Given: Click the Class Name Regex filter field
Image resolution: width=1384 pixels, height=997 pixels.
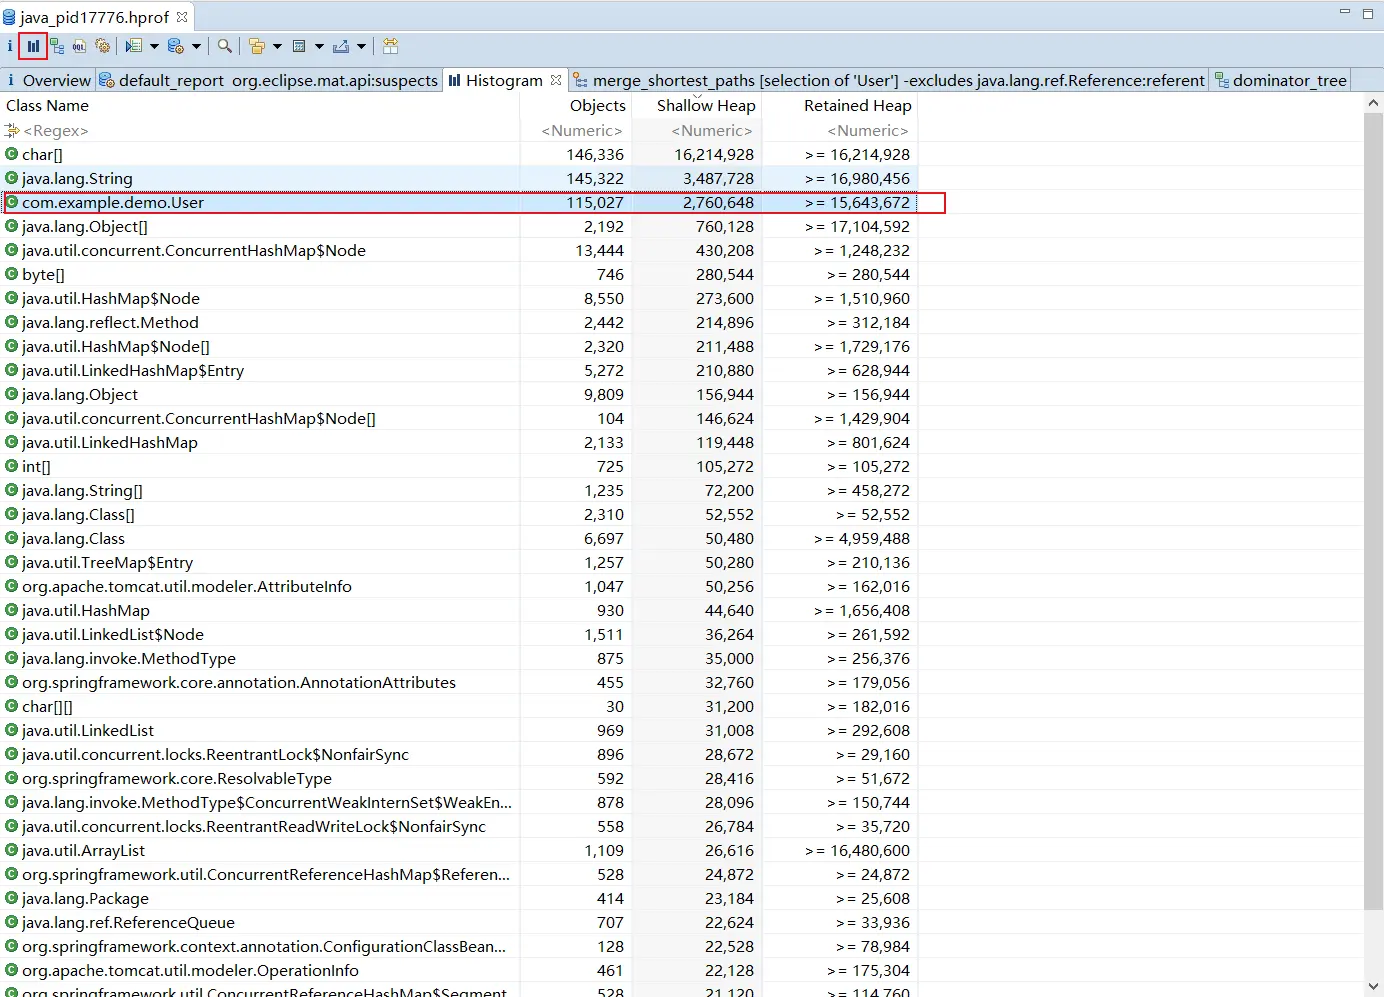Looking at the screenshot, I should tap(260, 131).
